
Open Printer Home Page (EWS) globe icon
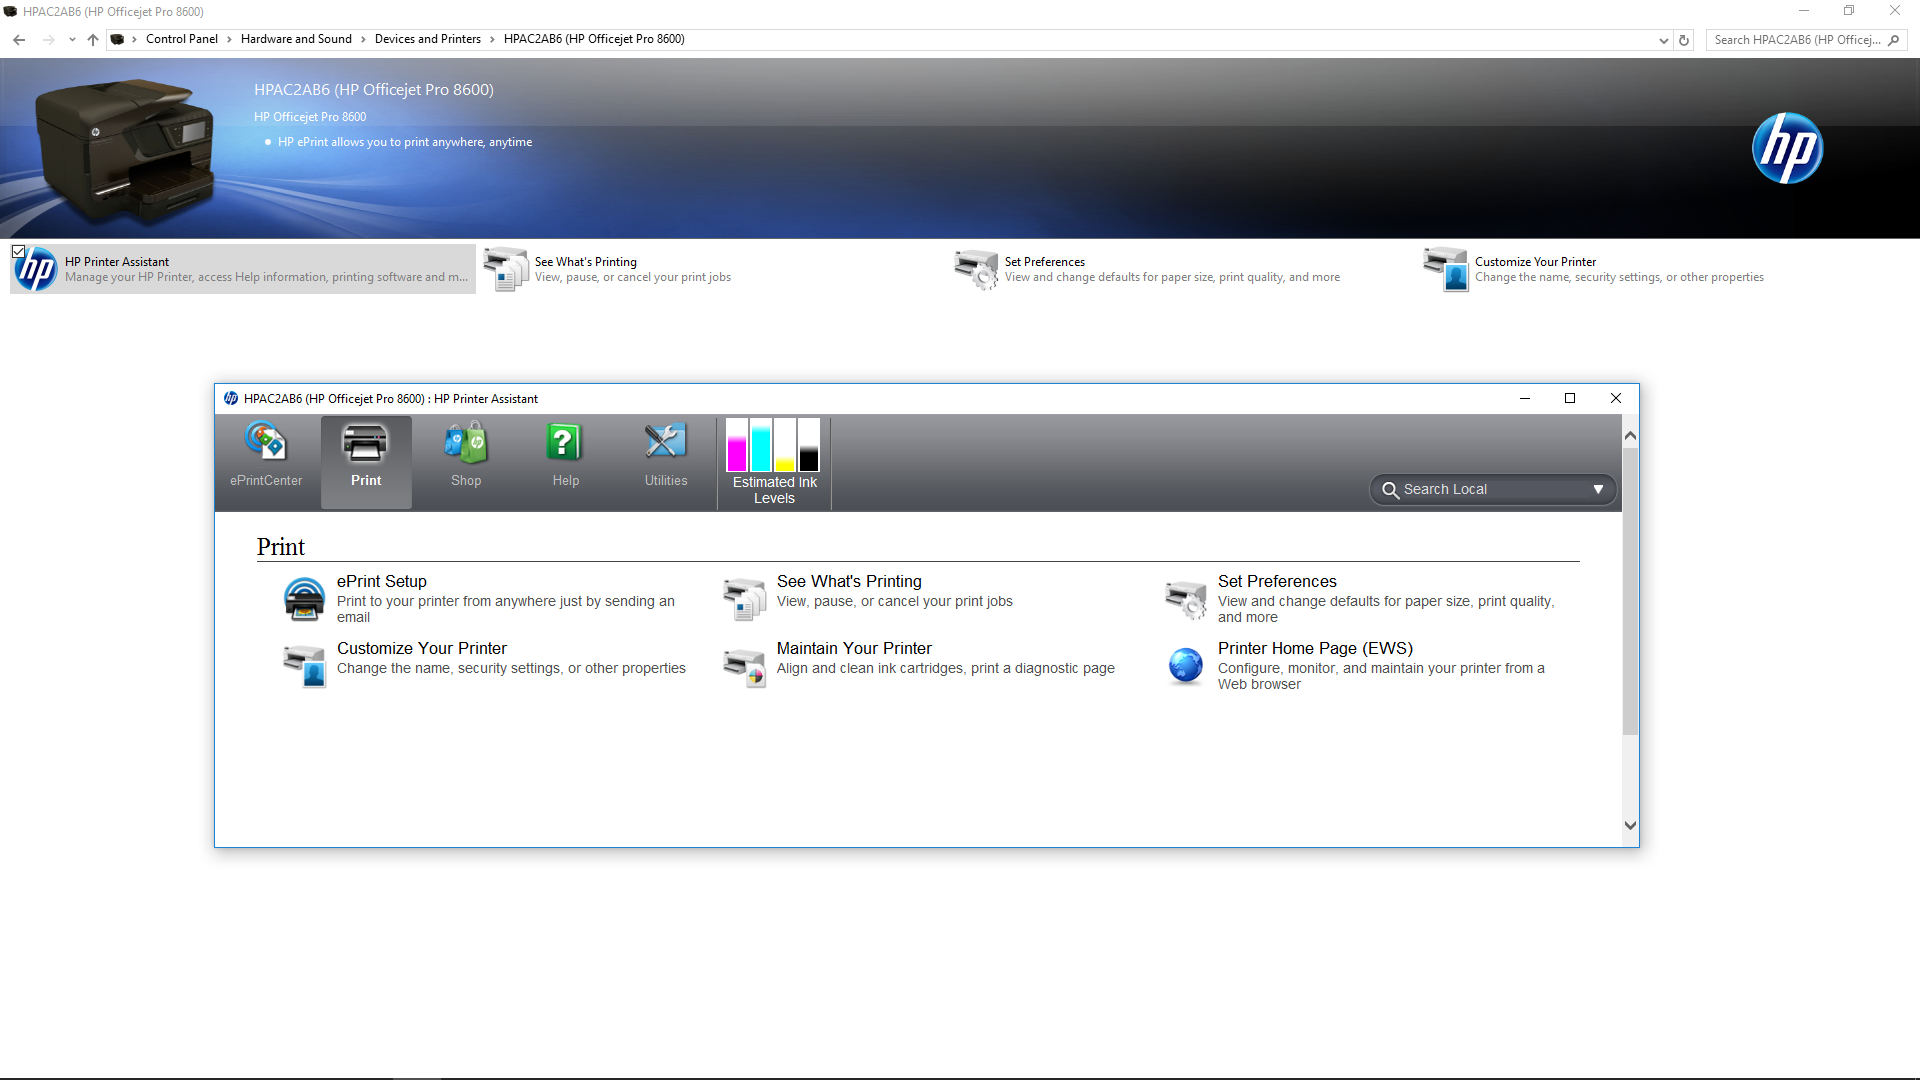click(x=1185, y=666)
